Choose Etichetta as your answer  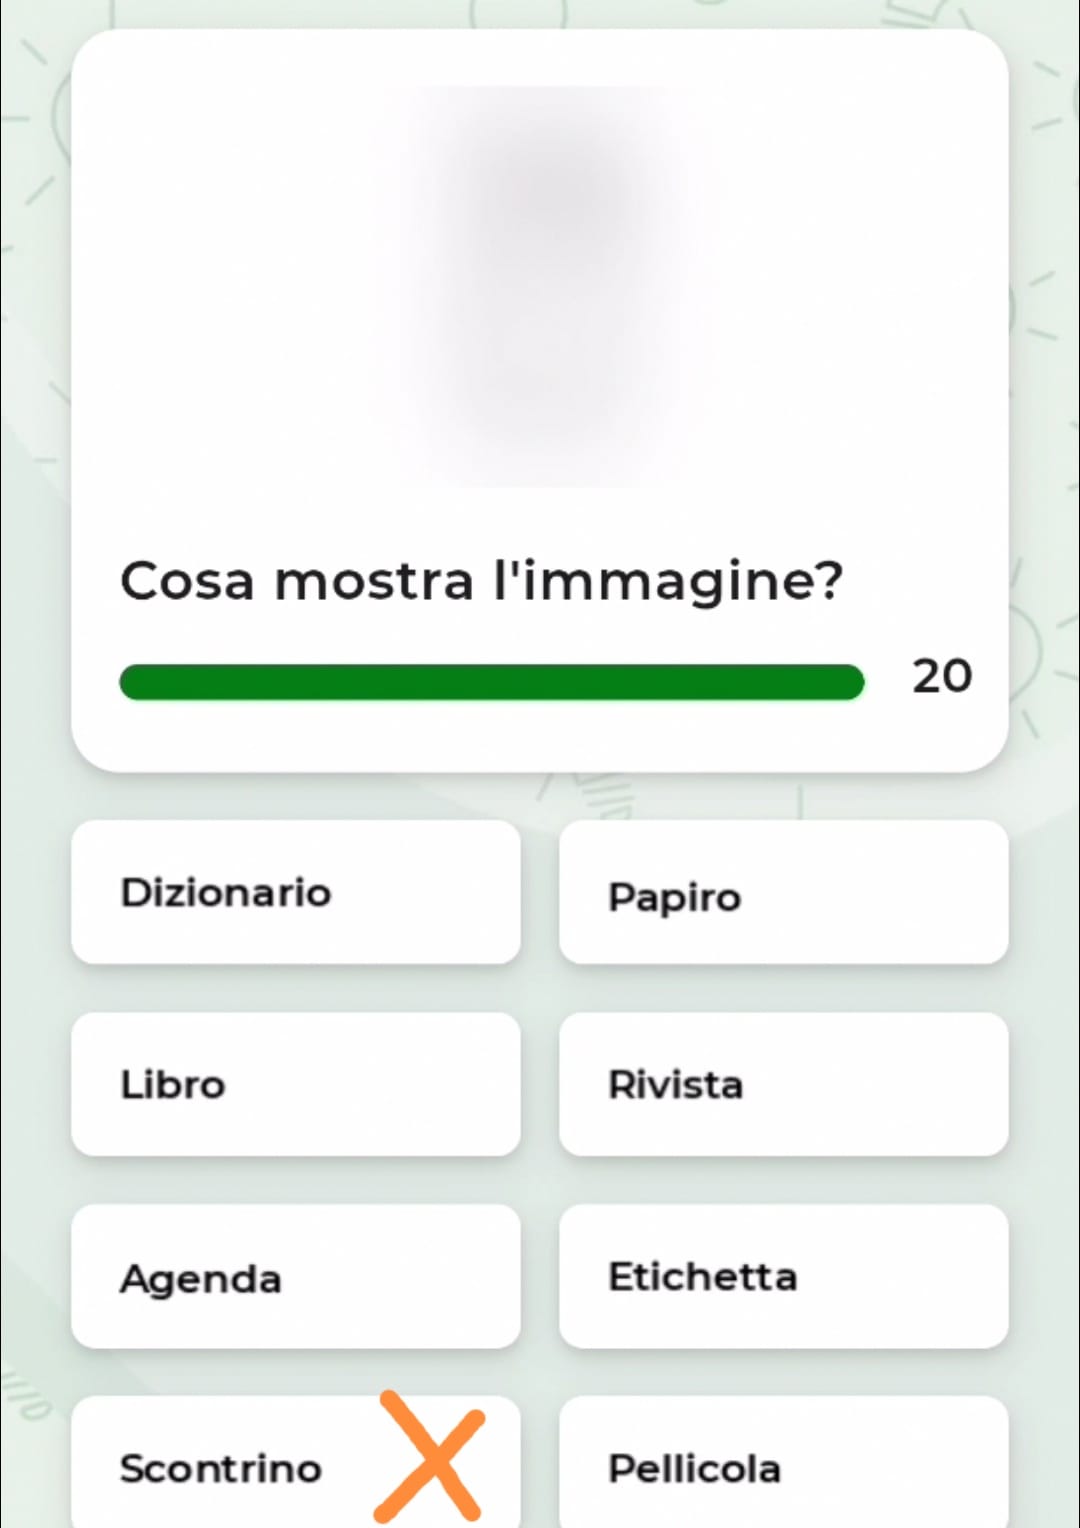tap(784, 1276)
